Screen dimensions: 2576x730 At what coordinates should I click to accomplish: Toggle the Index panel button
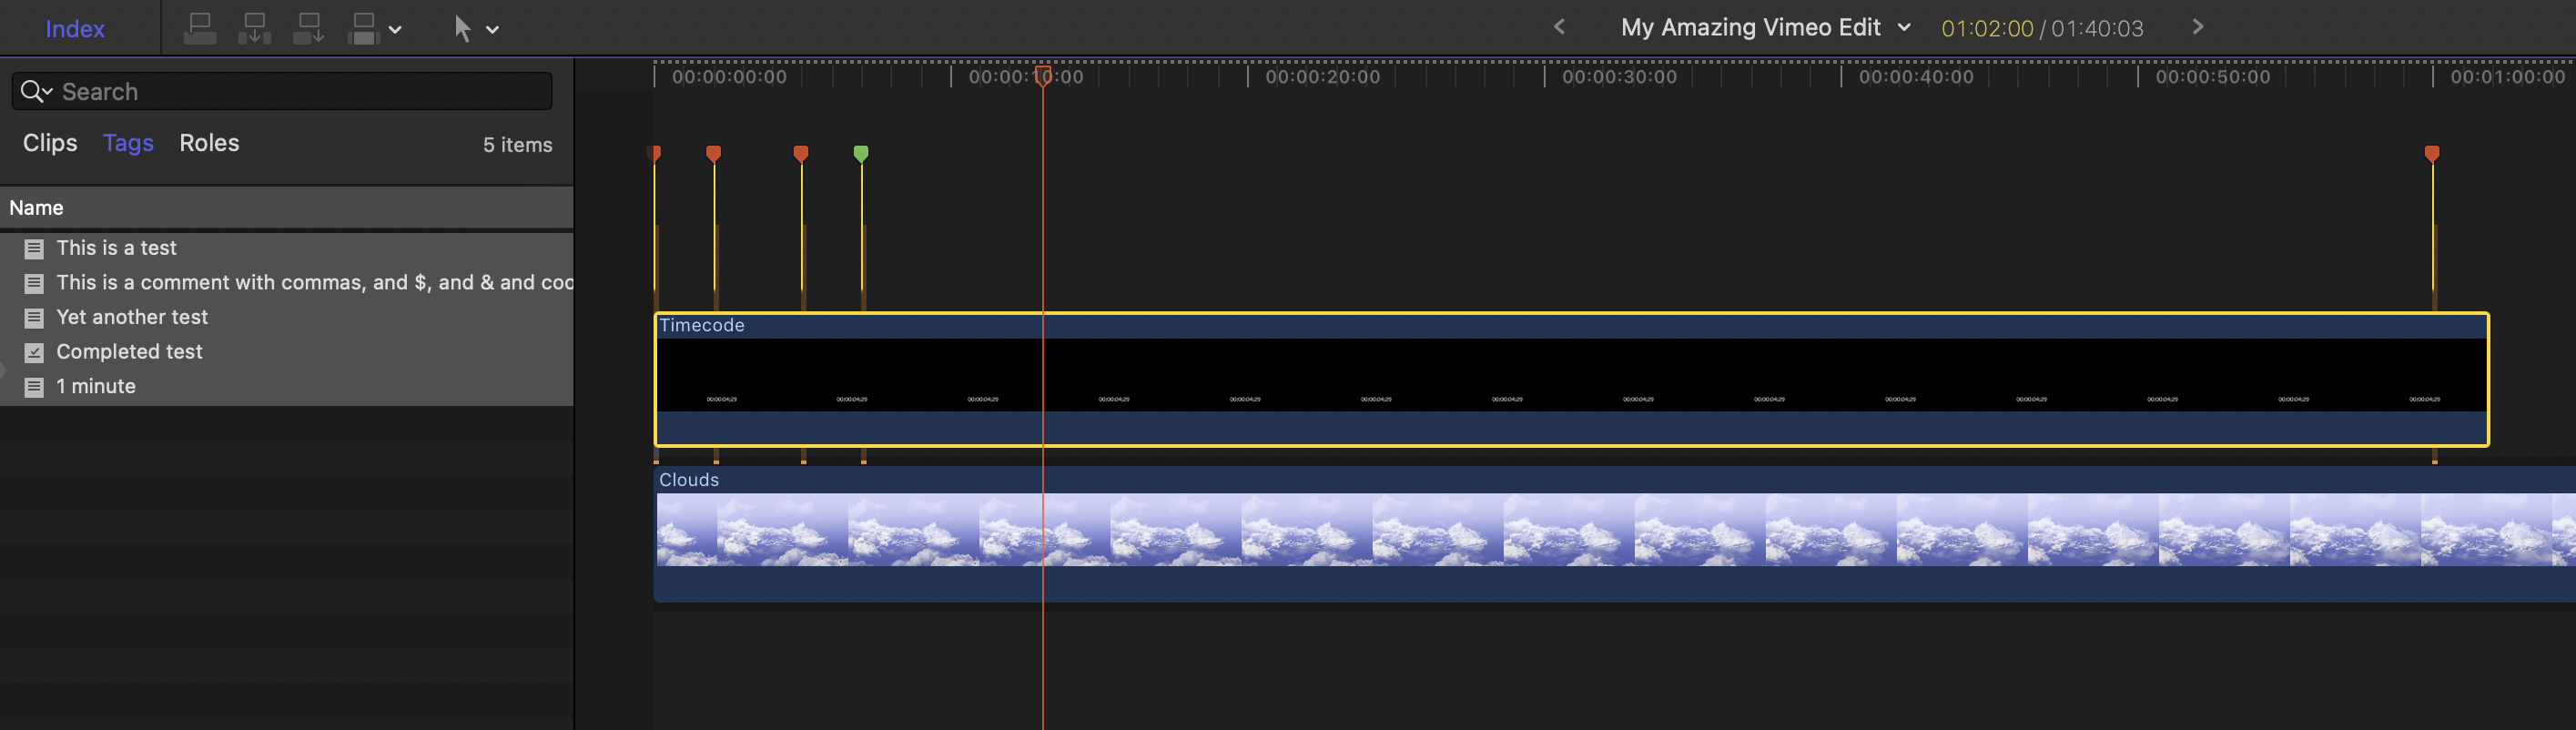click(75, 29)
